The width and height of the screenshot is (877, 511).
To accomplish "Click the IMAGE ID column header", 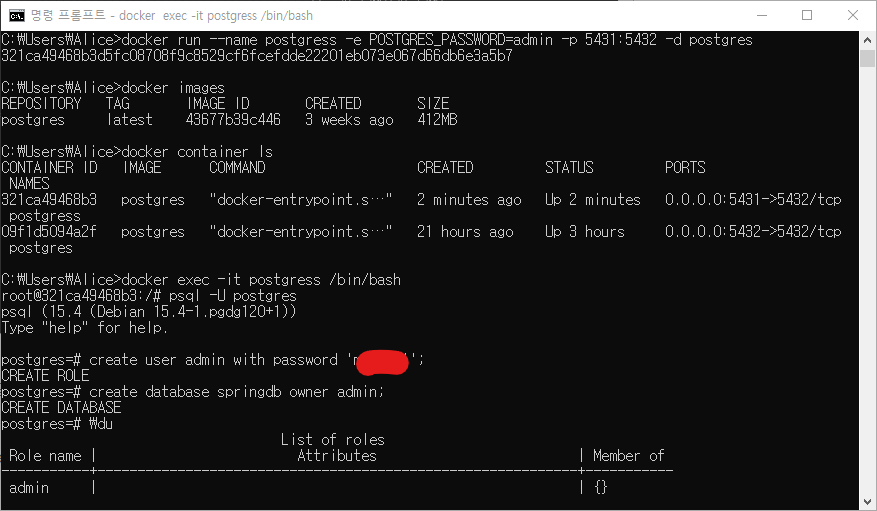I will (218, 104).
